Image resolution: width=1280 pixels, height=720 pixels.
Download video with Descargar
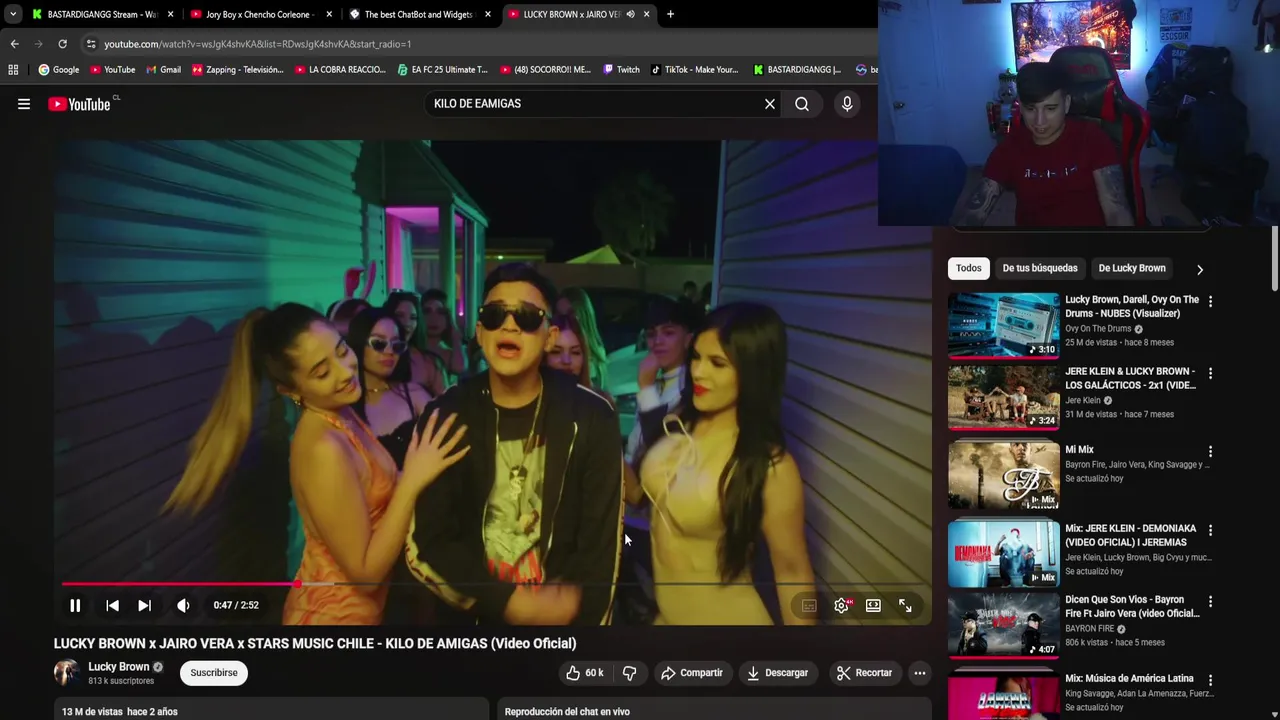tap(777, 673)
